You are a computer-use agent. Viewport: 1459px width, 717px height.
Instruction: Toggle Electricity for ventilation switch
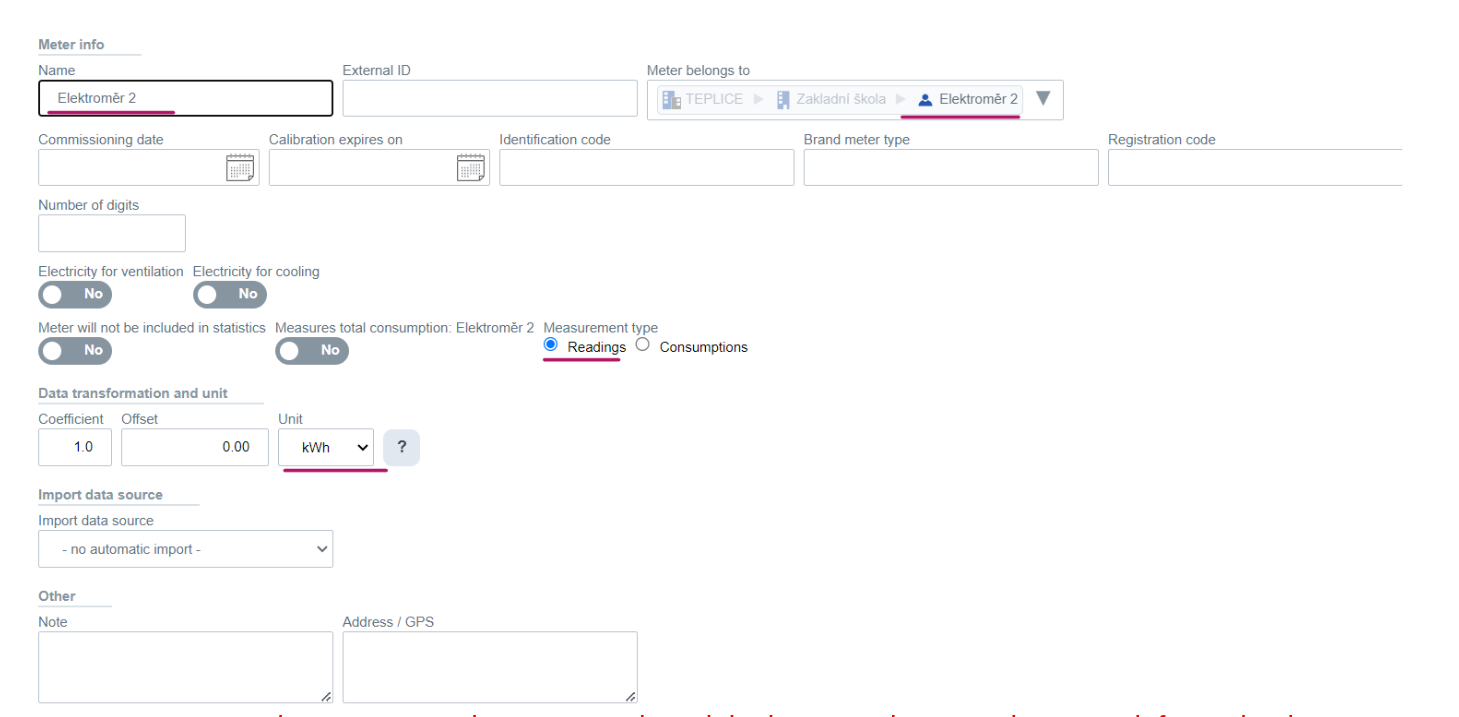coord(75,294)
